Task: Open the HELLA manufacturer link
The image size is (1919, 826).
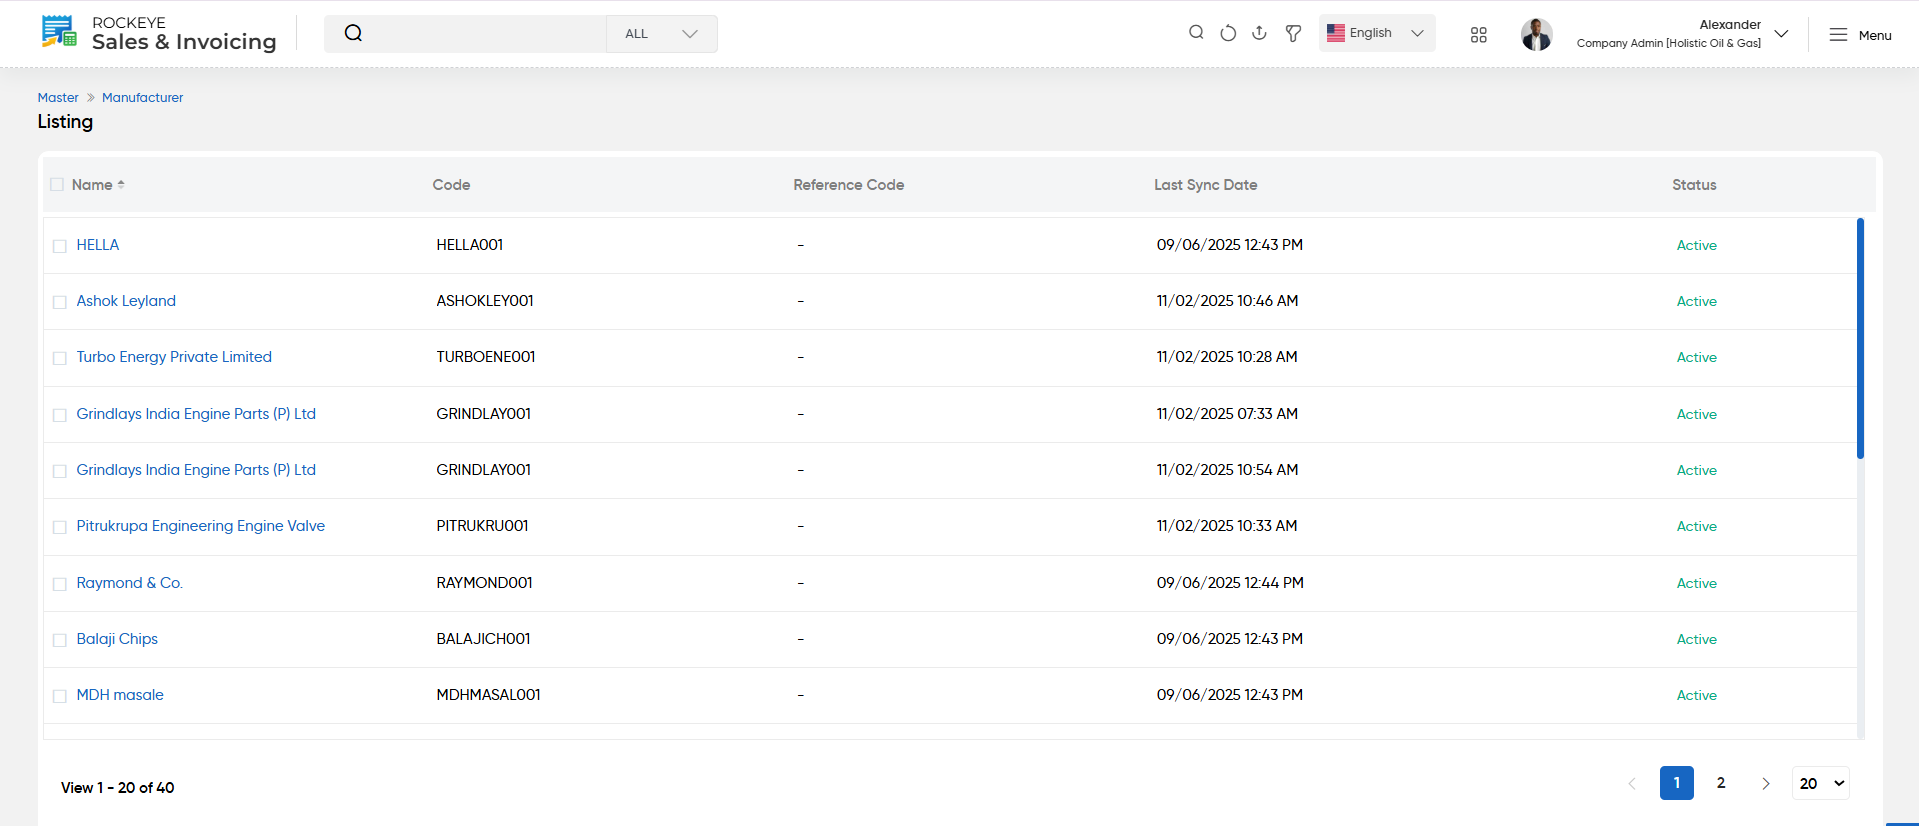Action: (x=98, y=245)
